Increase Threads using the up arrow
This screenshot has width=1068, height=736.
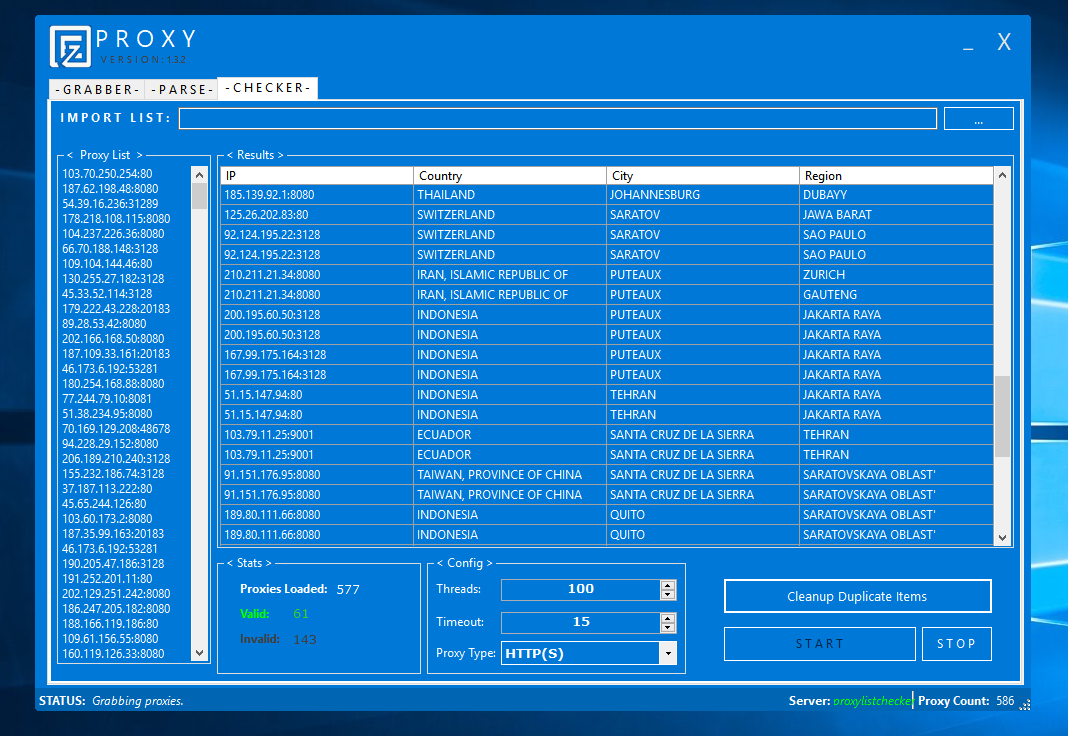click(x=667, y=584)
